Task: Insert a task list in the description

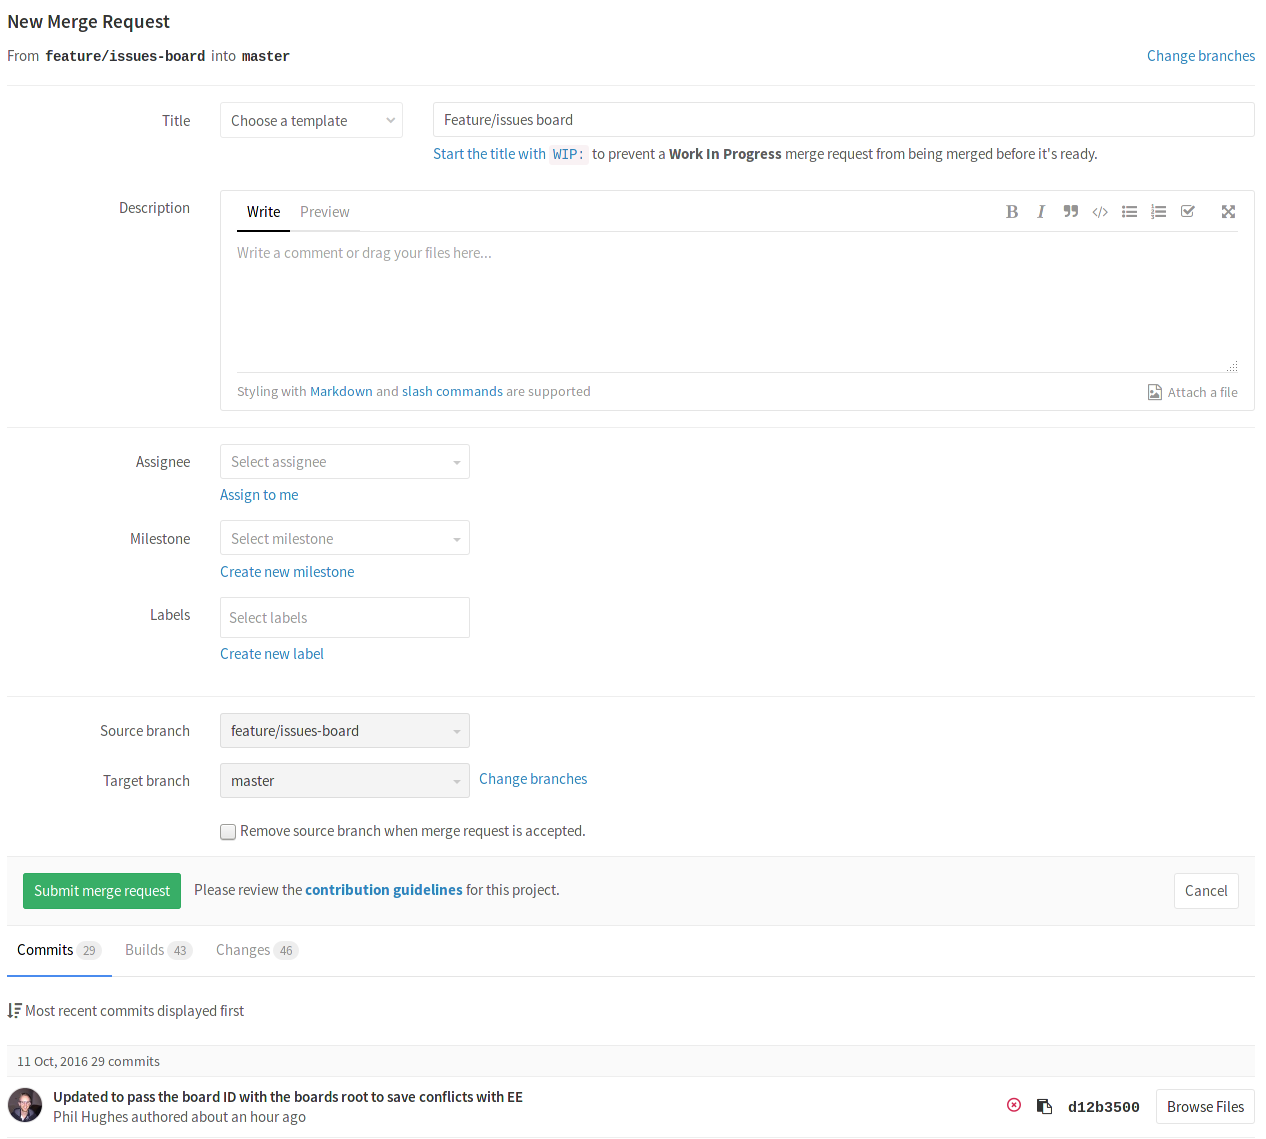Action: (1187, 211)
